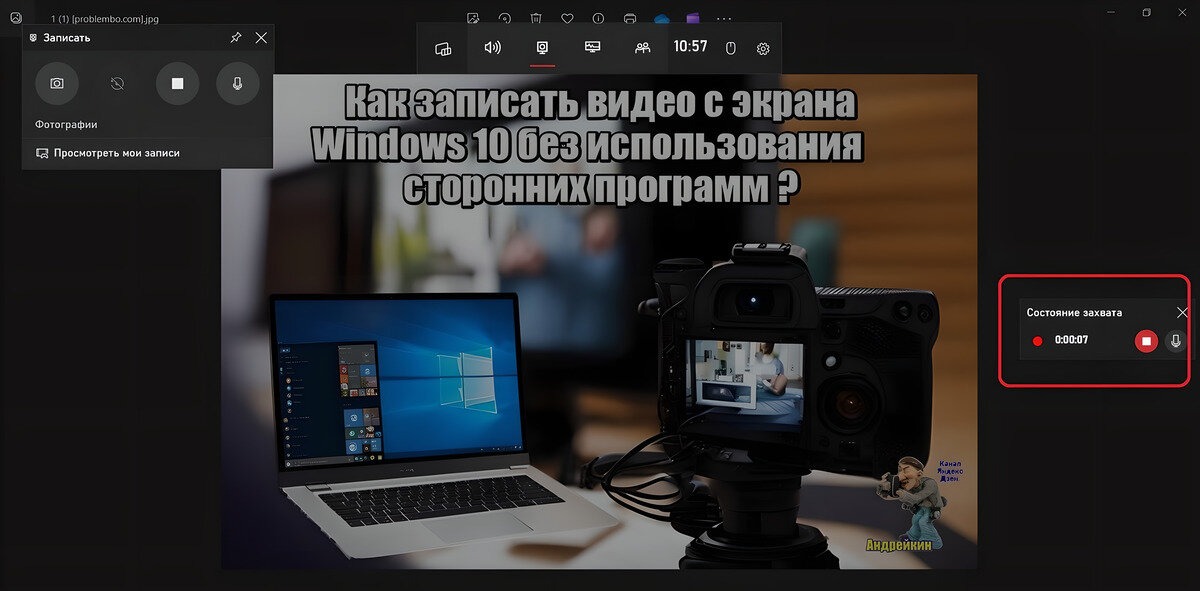Viewport: 1200px width, 591px height.
Task: Open Просмотреть мои записи
Action: pos(108,153)
